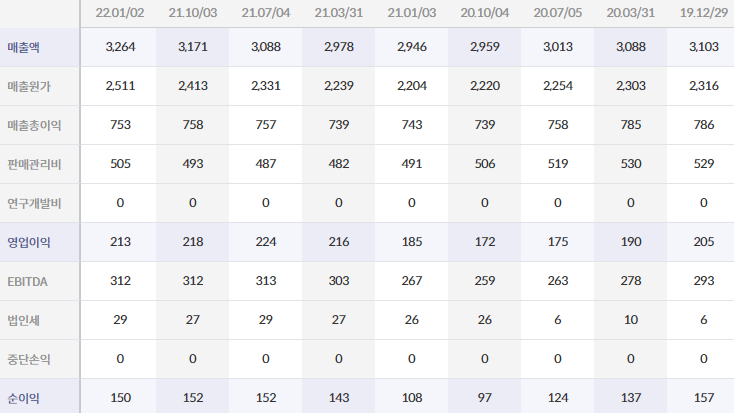Select 순이익 value 157
The height and width of the screenshot is (413, 734).
(x=704, y=398)
